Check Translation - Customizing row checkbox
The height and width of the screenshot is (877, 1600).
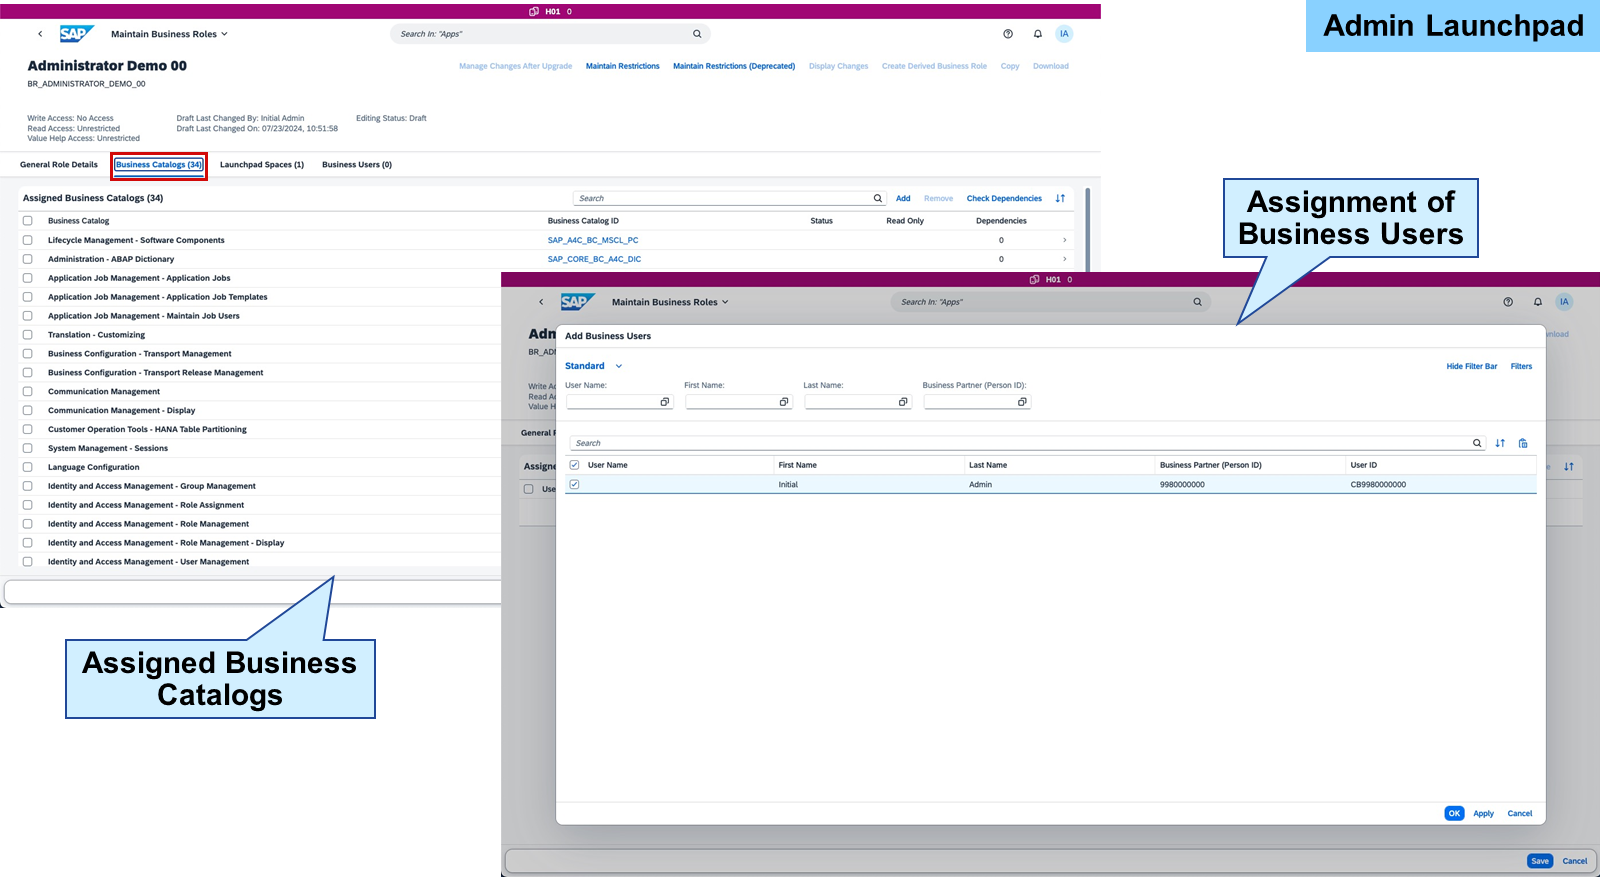28,335
